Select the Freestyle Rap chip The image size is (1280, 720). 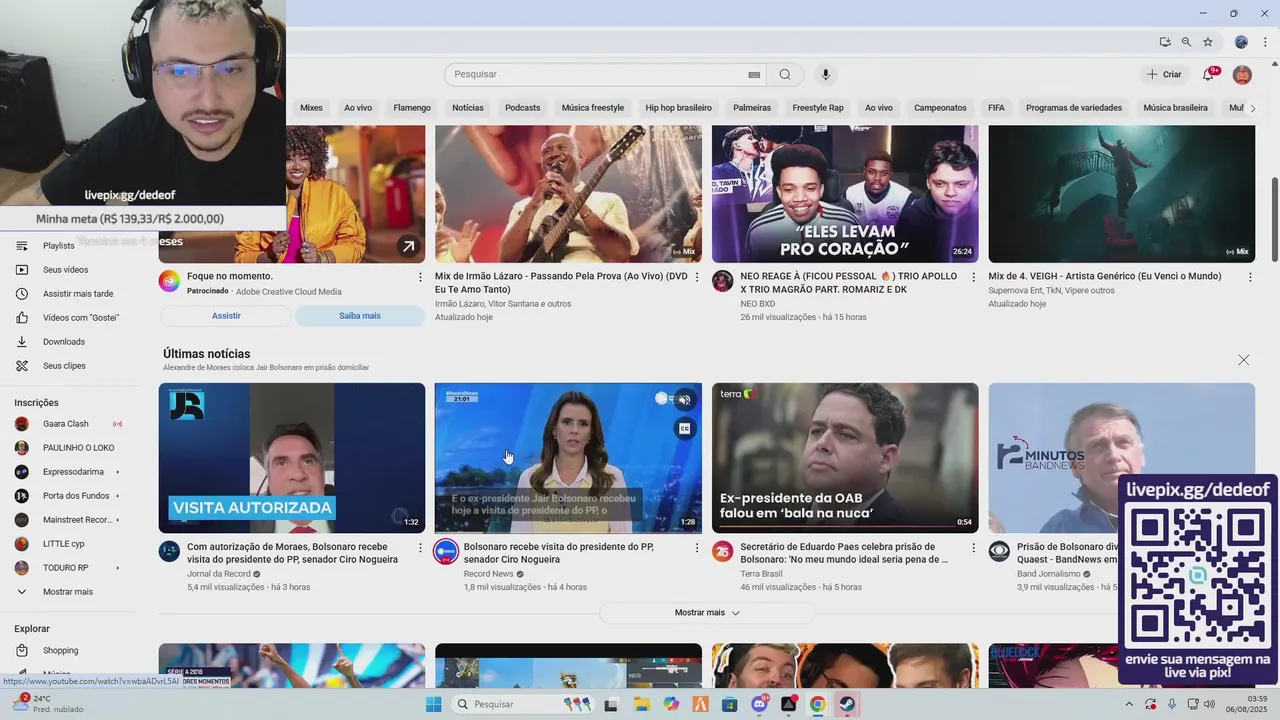818,108
